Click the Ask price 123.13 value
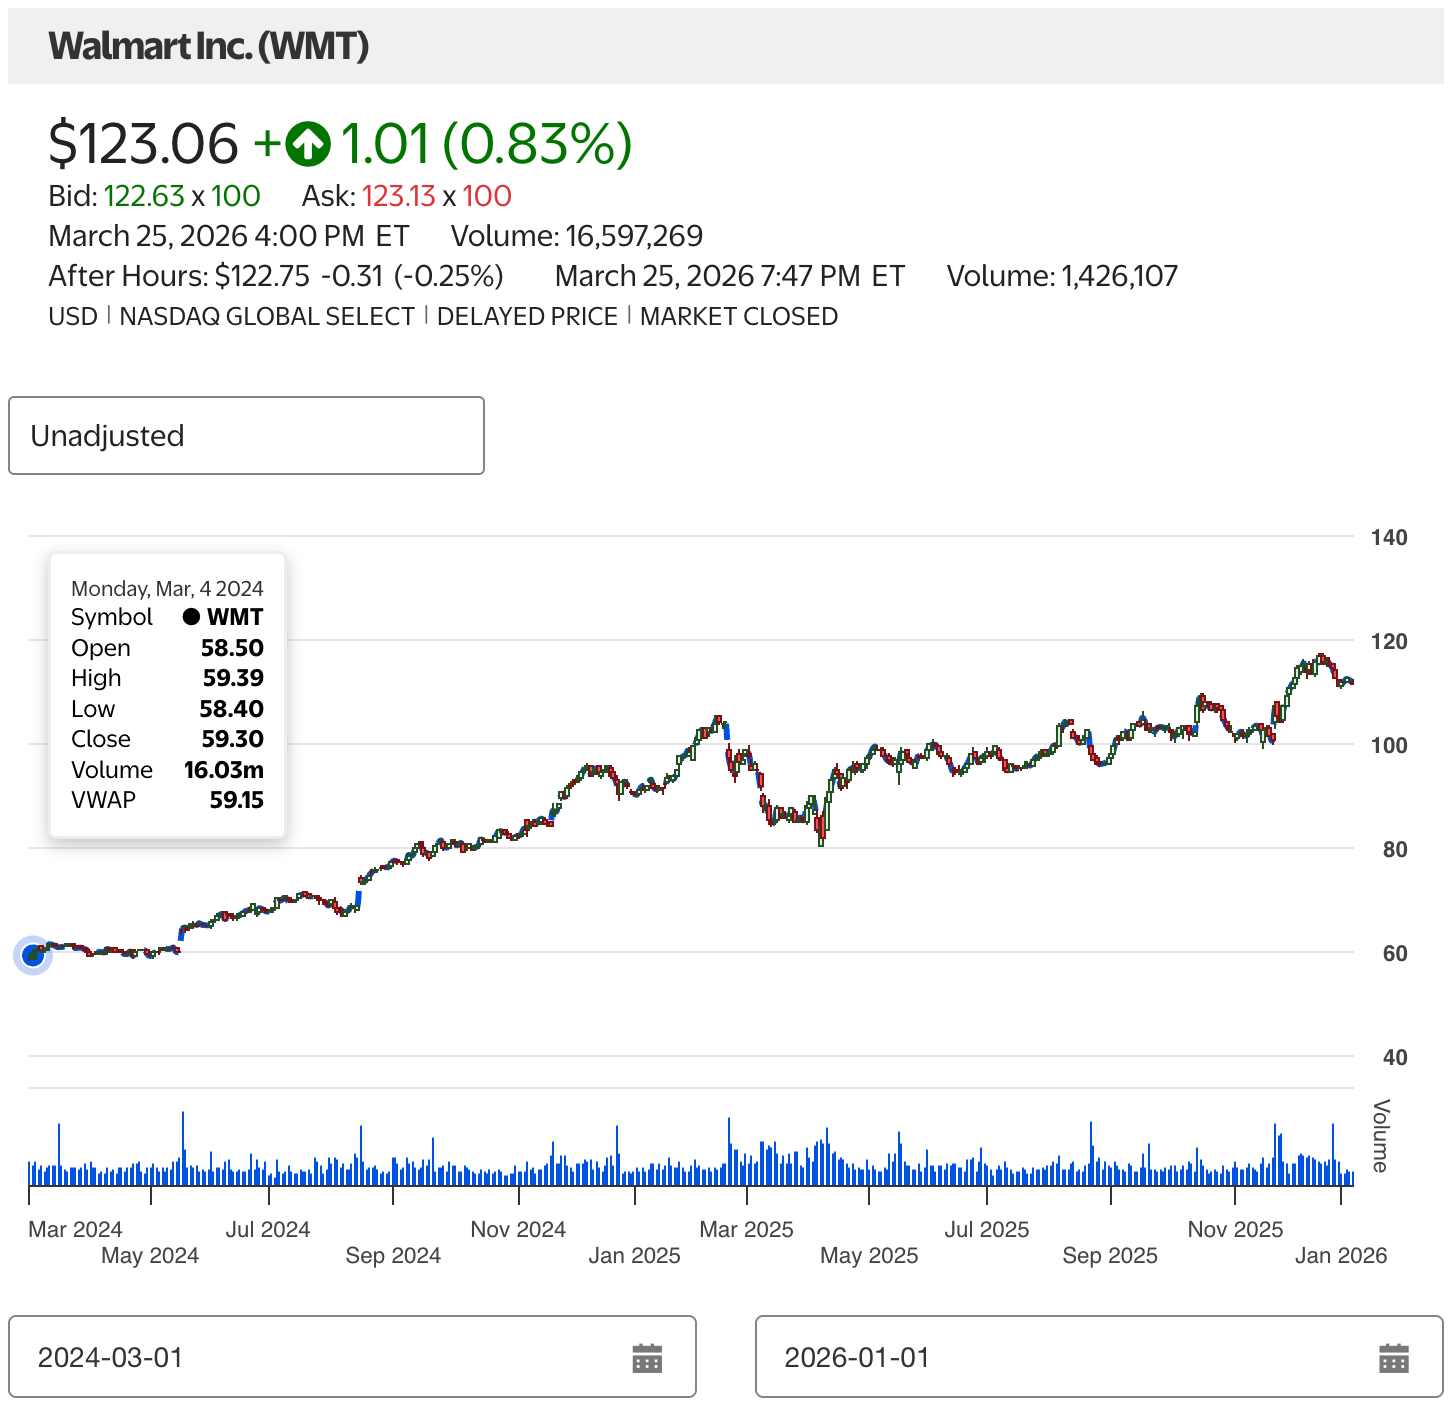Viewport: 1454px width, 1408px height. (398, 196)
